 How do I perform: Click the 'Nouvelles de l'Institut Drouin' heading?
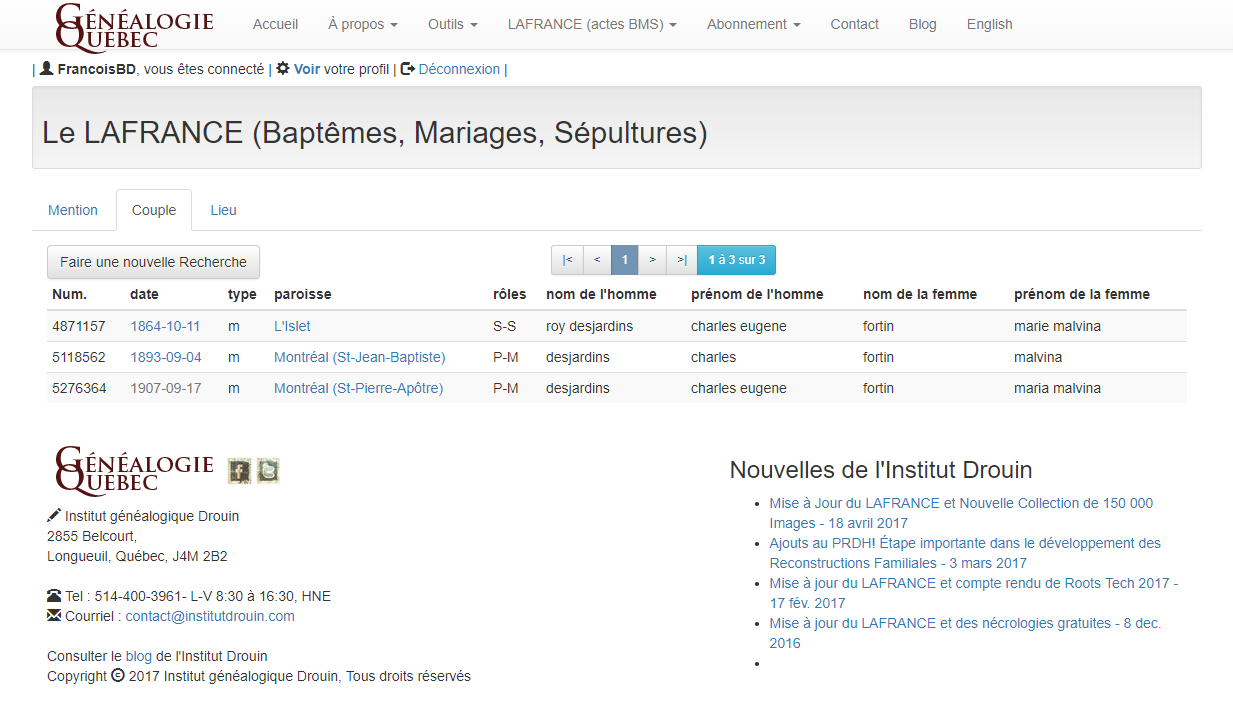[x=881, y=470]
